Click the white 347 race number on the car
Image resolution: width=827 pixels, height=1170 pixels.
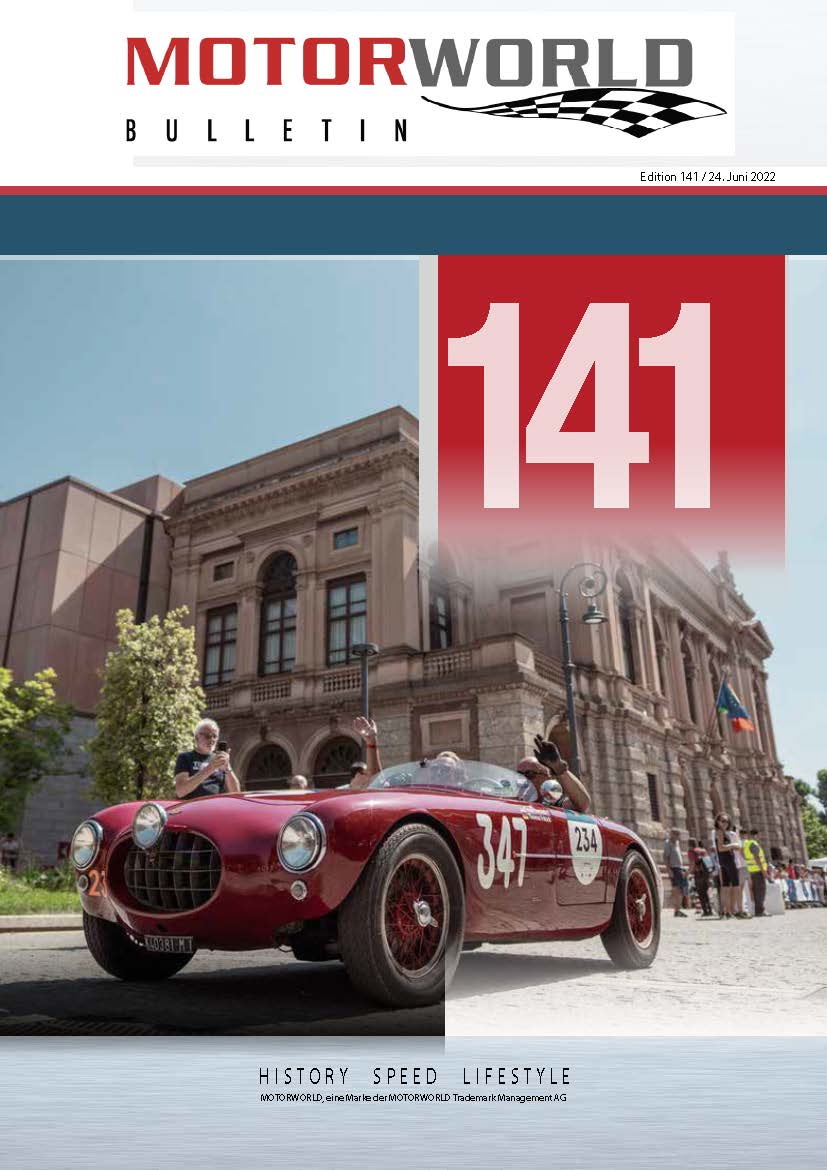(501, 850)
